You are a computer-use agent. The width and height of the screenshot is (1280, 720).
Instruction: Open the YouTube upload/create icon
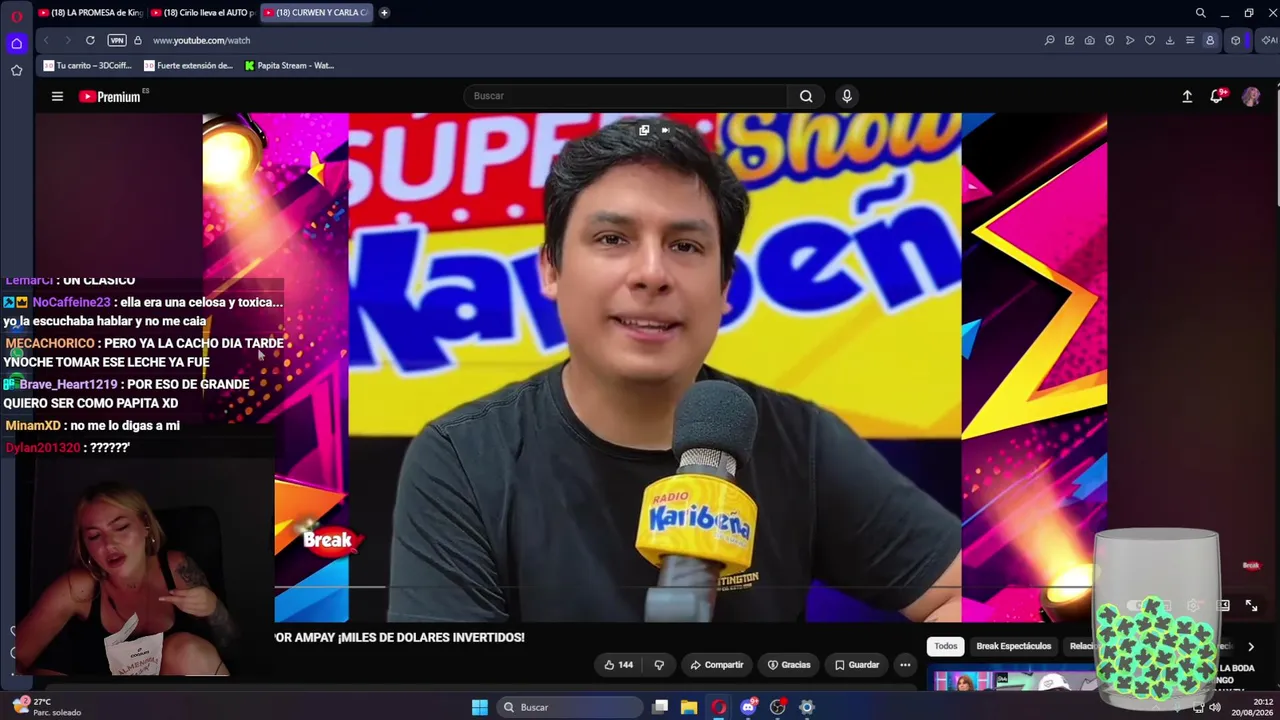(1187, 96)
